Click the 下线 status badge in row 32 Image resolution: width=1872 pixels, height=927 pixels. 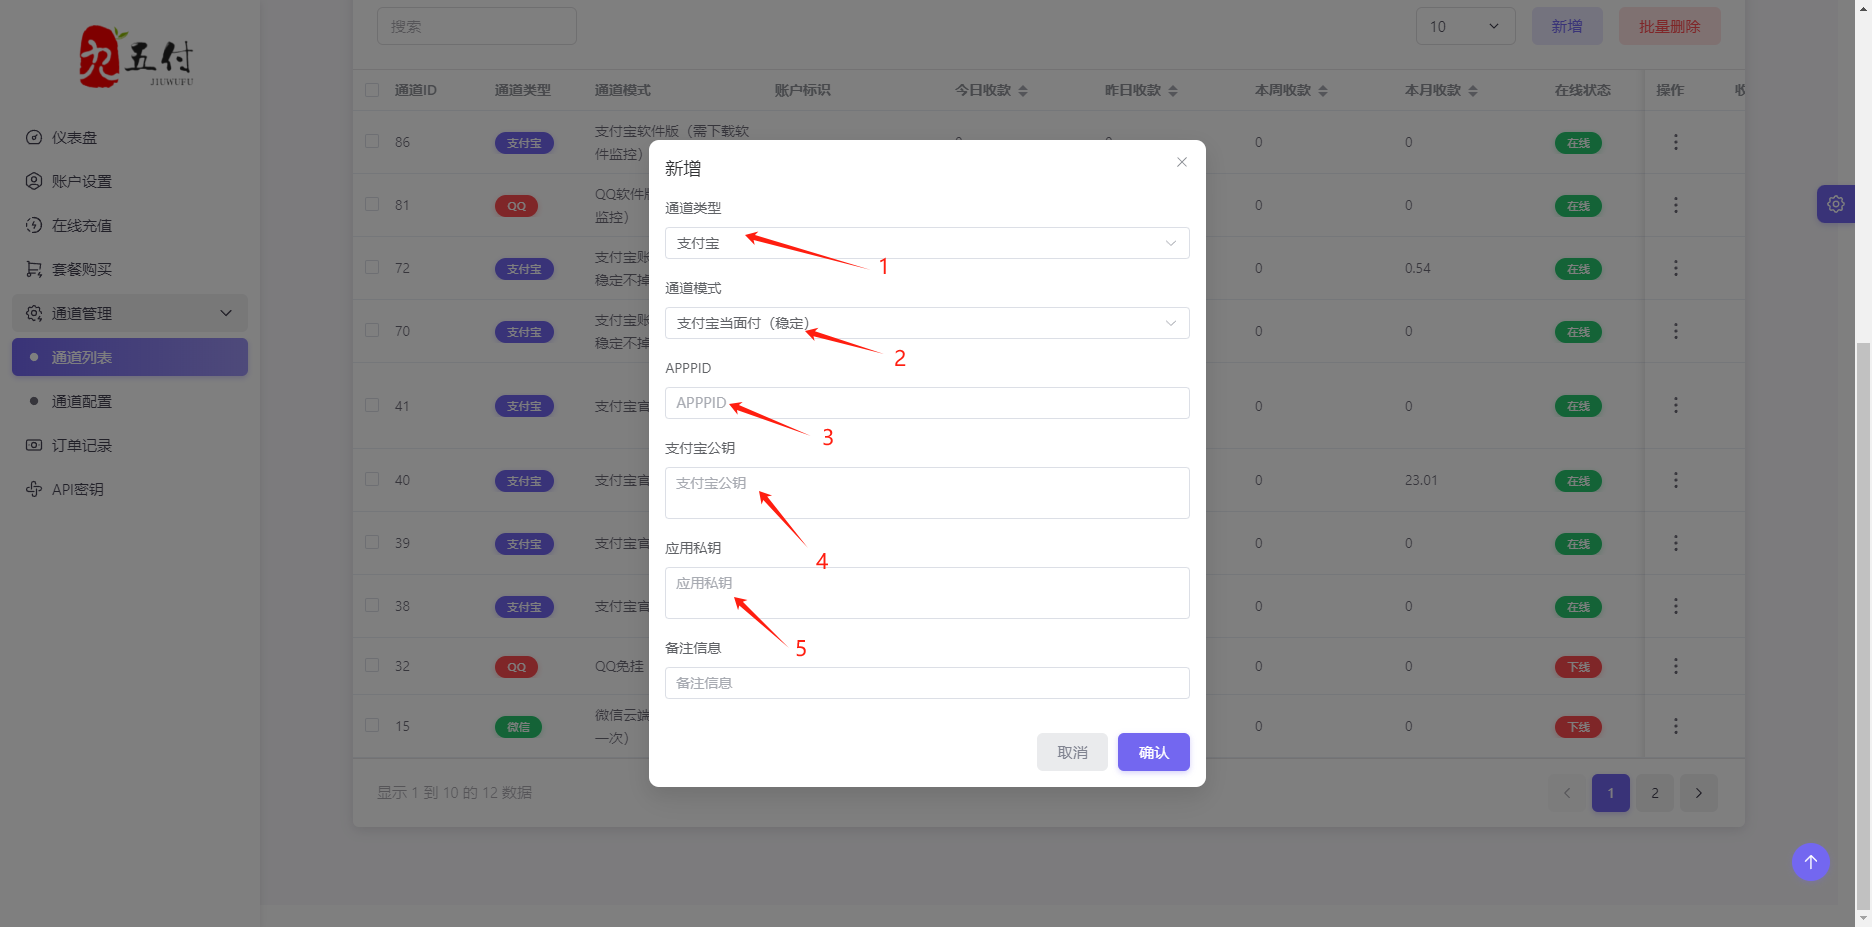point(1578,667)
